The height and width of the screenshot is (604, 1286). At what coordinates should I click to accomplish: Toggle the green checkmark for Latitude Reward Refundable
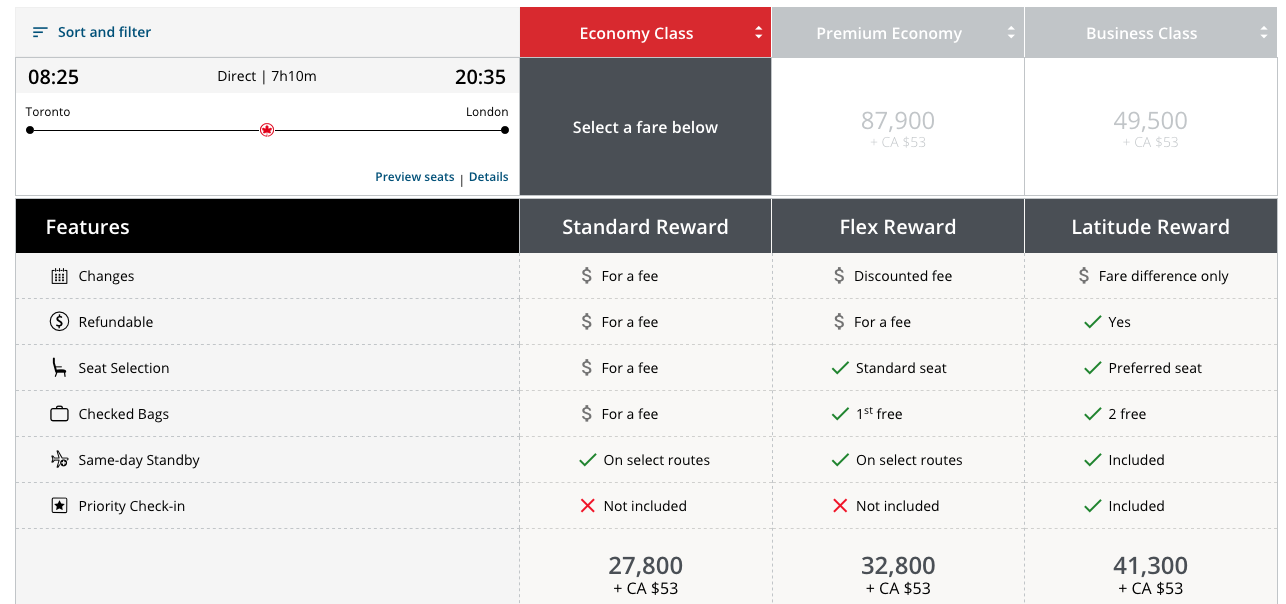point(1090,322)
